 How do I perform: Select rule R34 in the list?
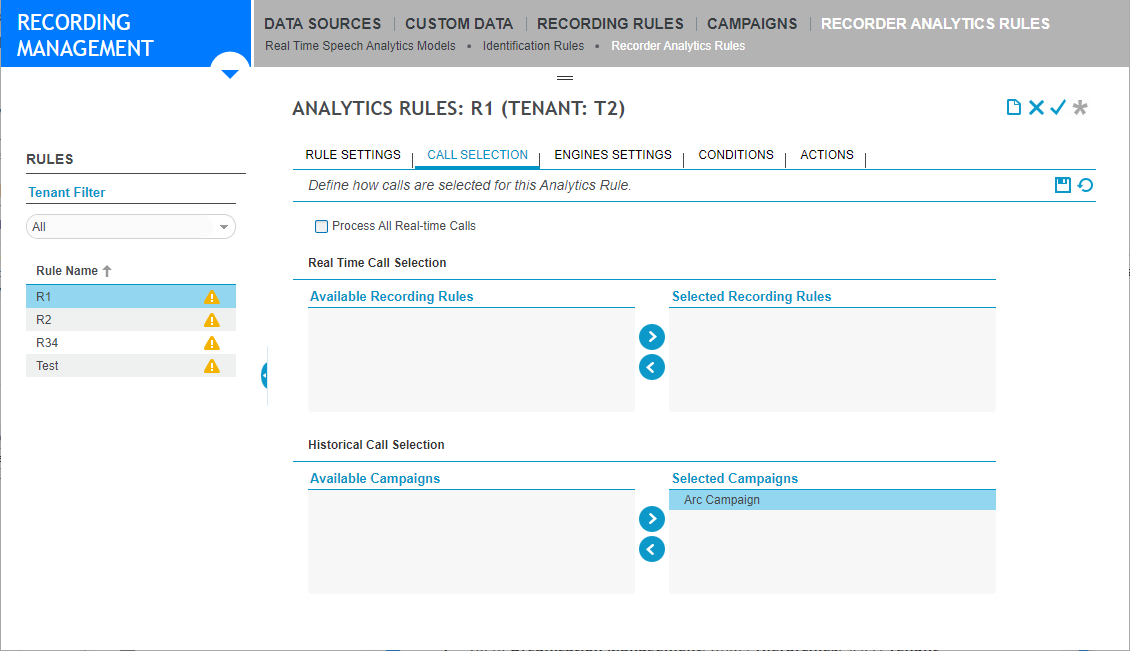(130, 342)
